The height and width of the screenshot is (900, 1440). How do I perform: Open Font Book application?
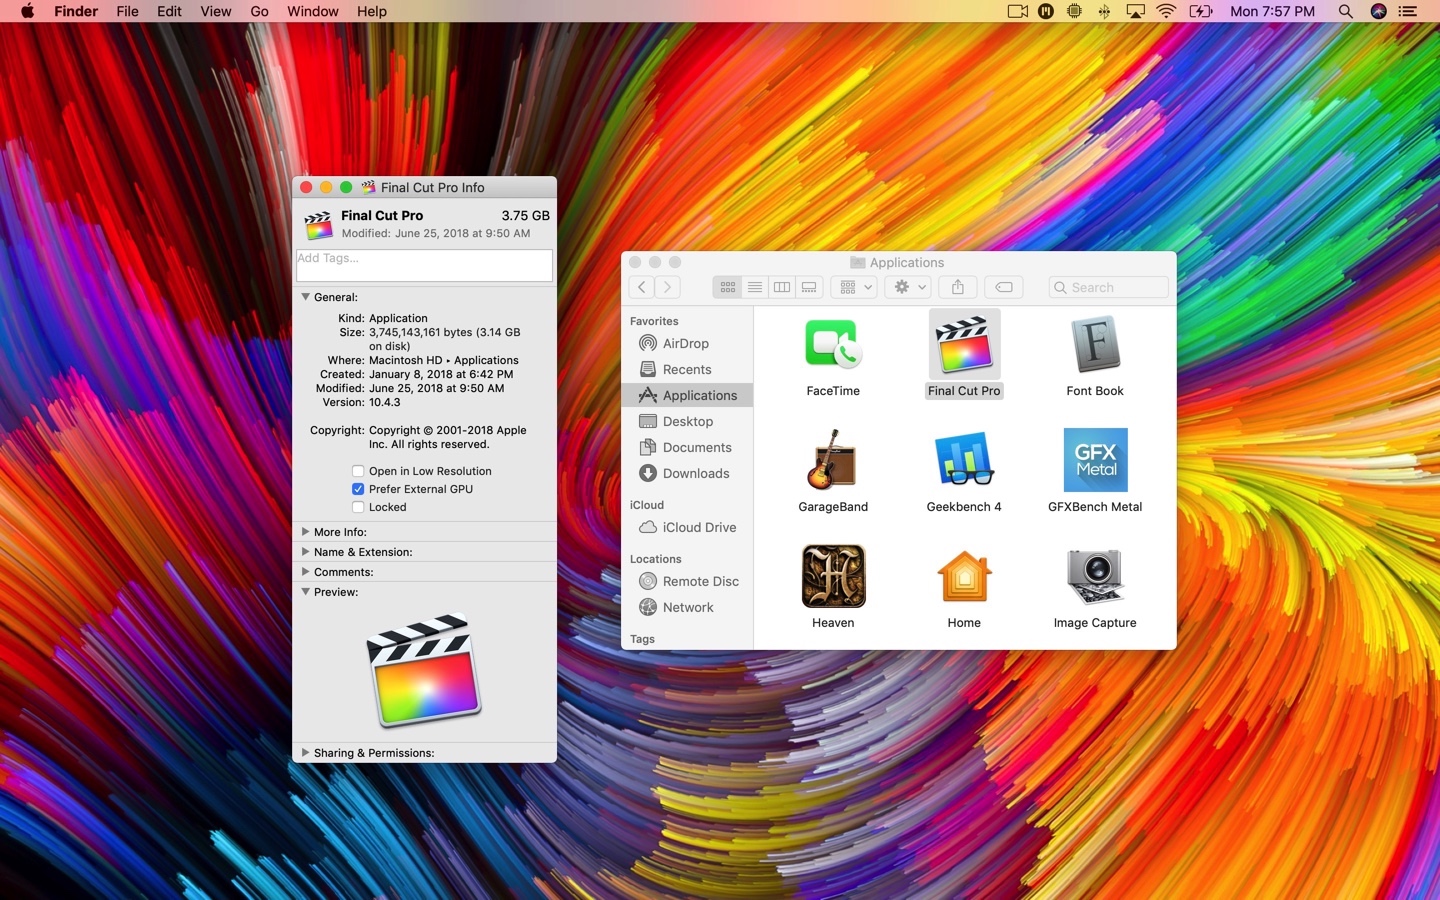tap(1094, 345)
